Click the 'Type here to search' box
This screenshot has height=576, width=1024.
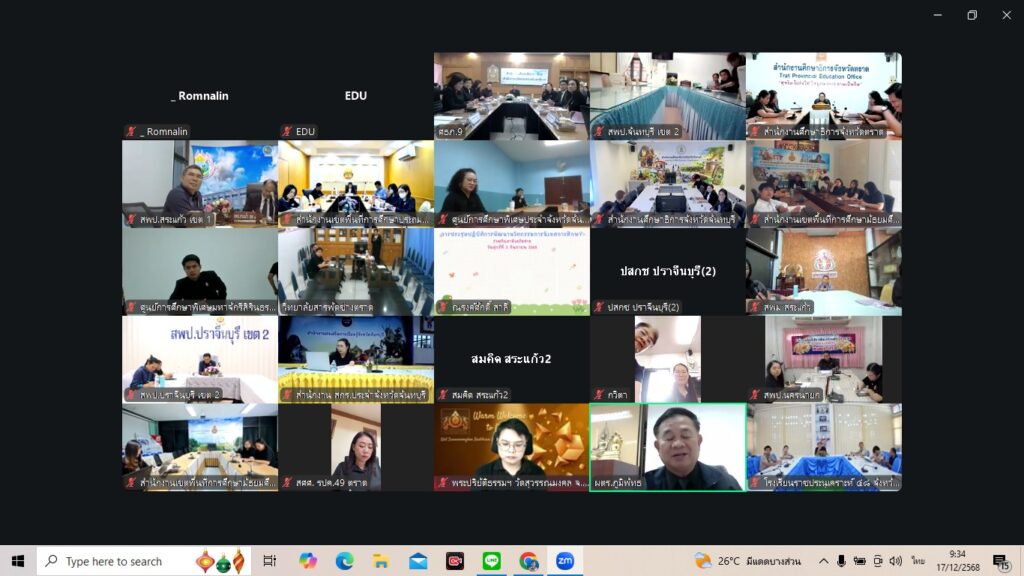[x=113, y=561]
